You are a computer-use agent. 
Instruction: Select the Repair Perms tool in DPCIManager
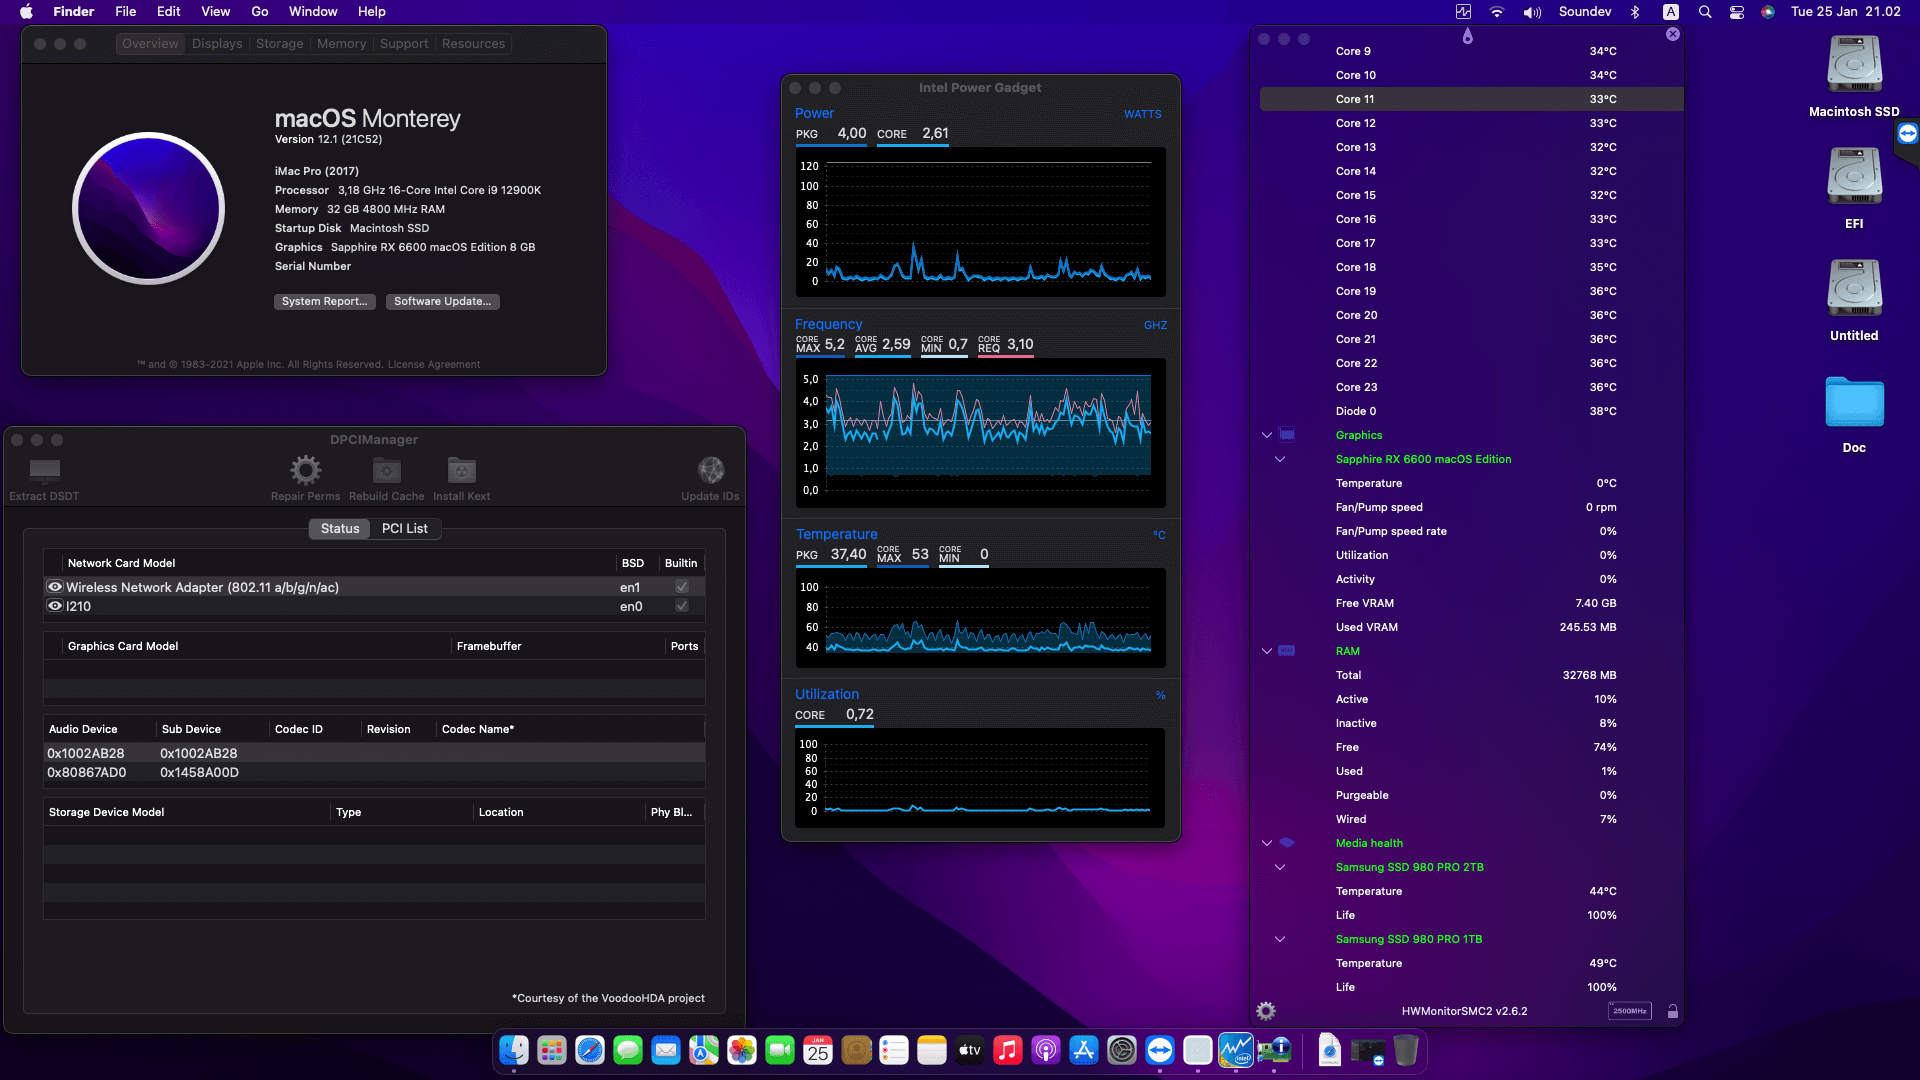pos(305,470)
